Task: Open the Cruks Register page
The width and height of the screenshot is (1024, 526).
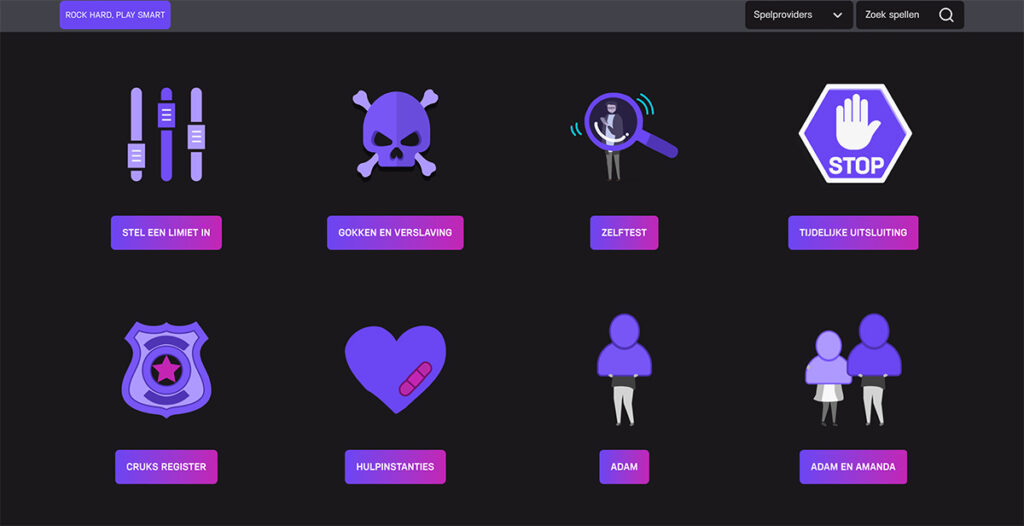Action: (x=166, y=467)
